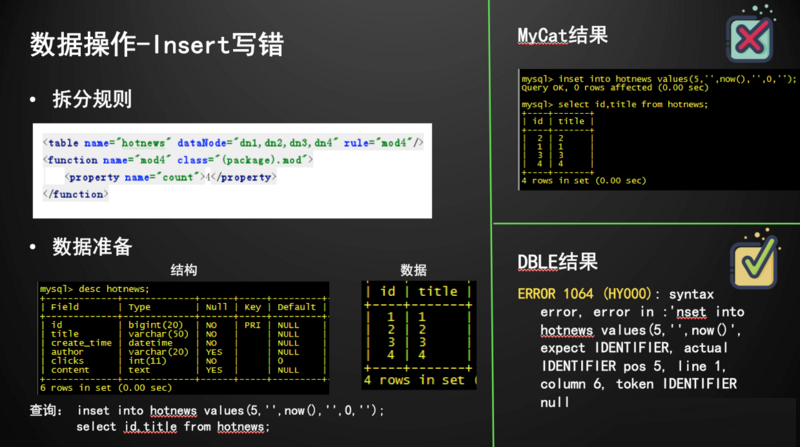
Task: Click the create_time row in desc table
Action: [x=182, y=343]
